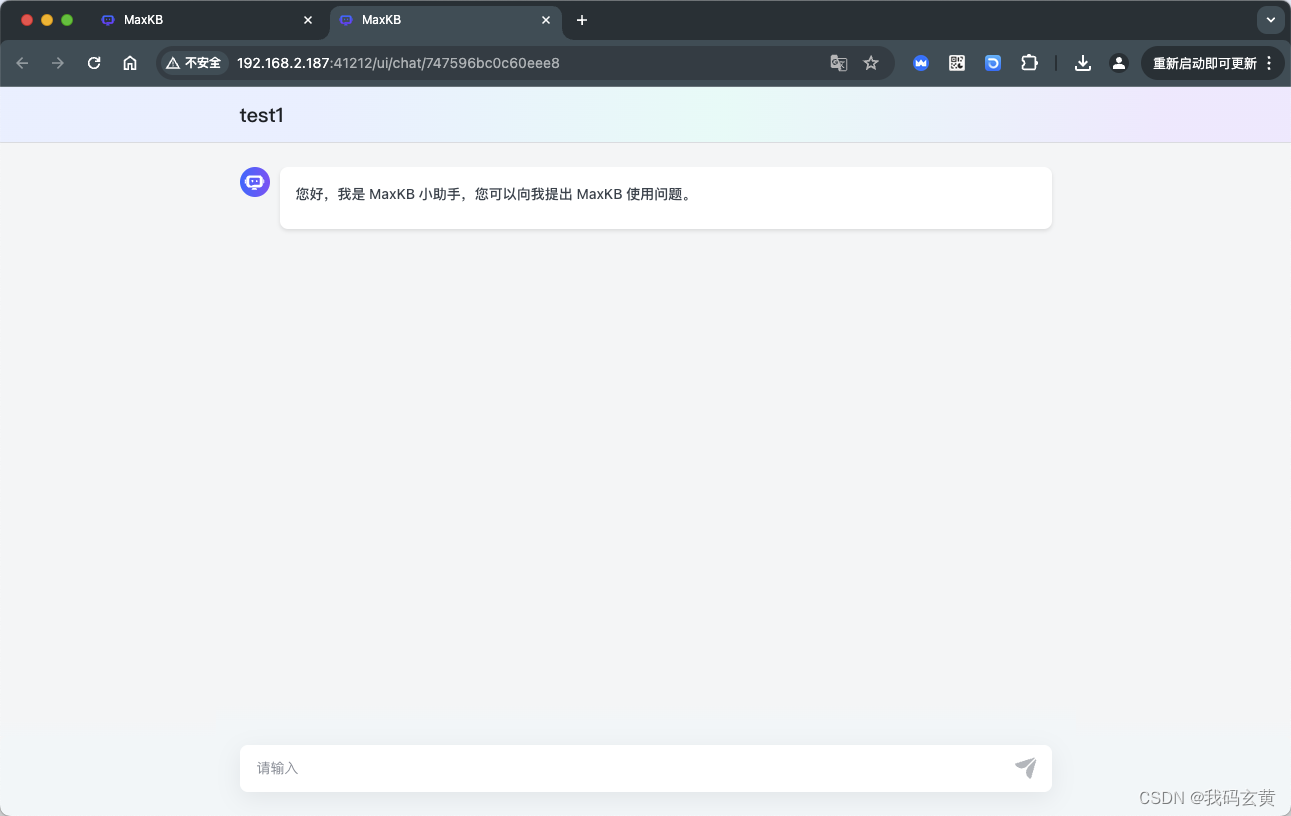
Task: Click the green fullscreen window button
Action: pos(67,20)
